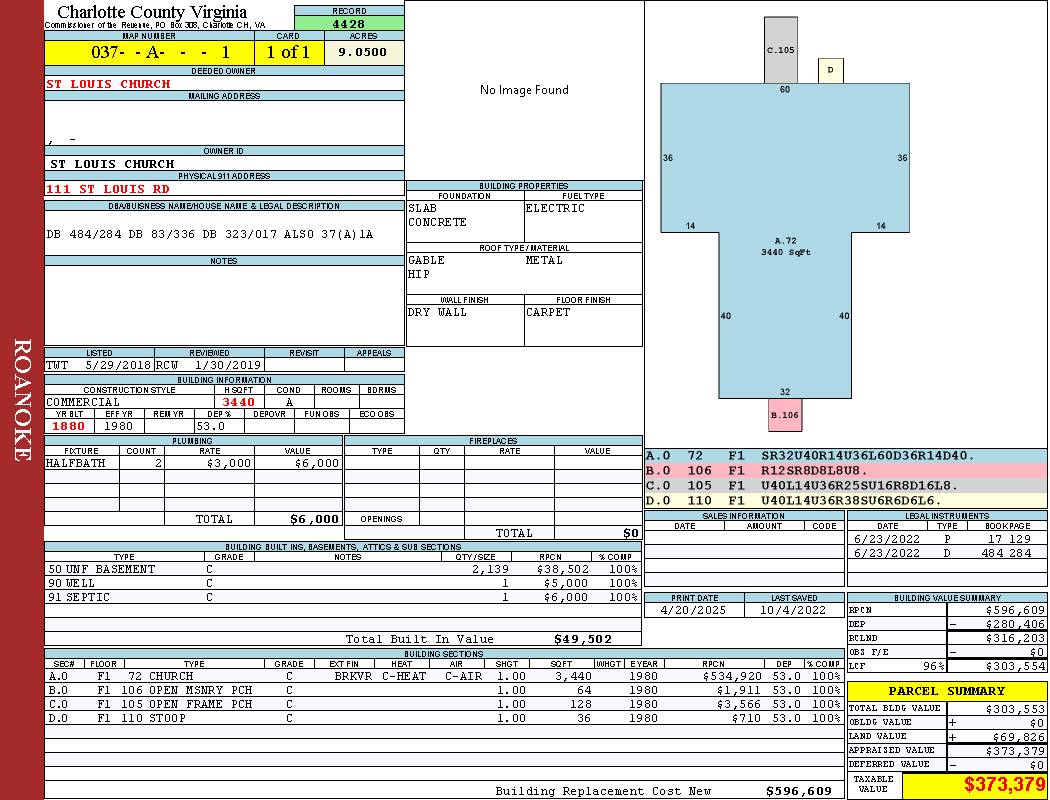Click the basement size value 2,139

[x=490, y=569]
